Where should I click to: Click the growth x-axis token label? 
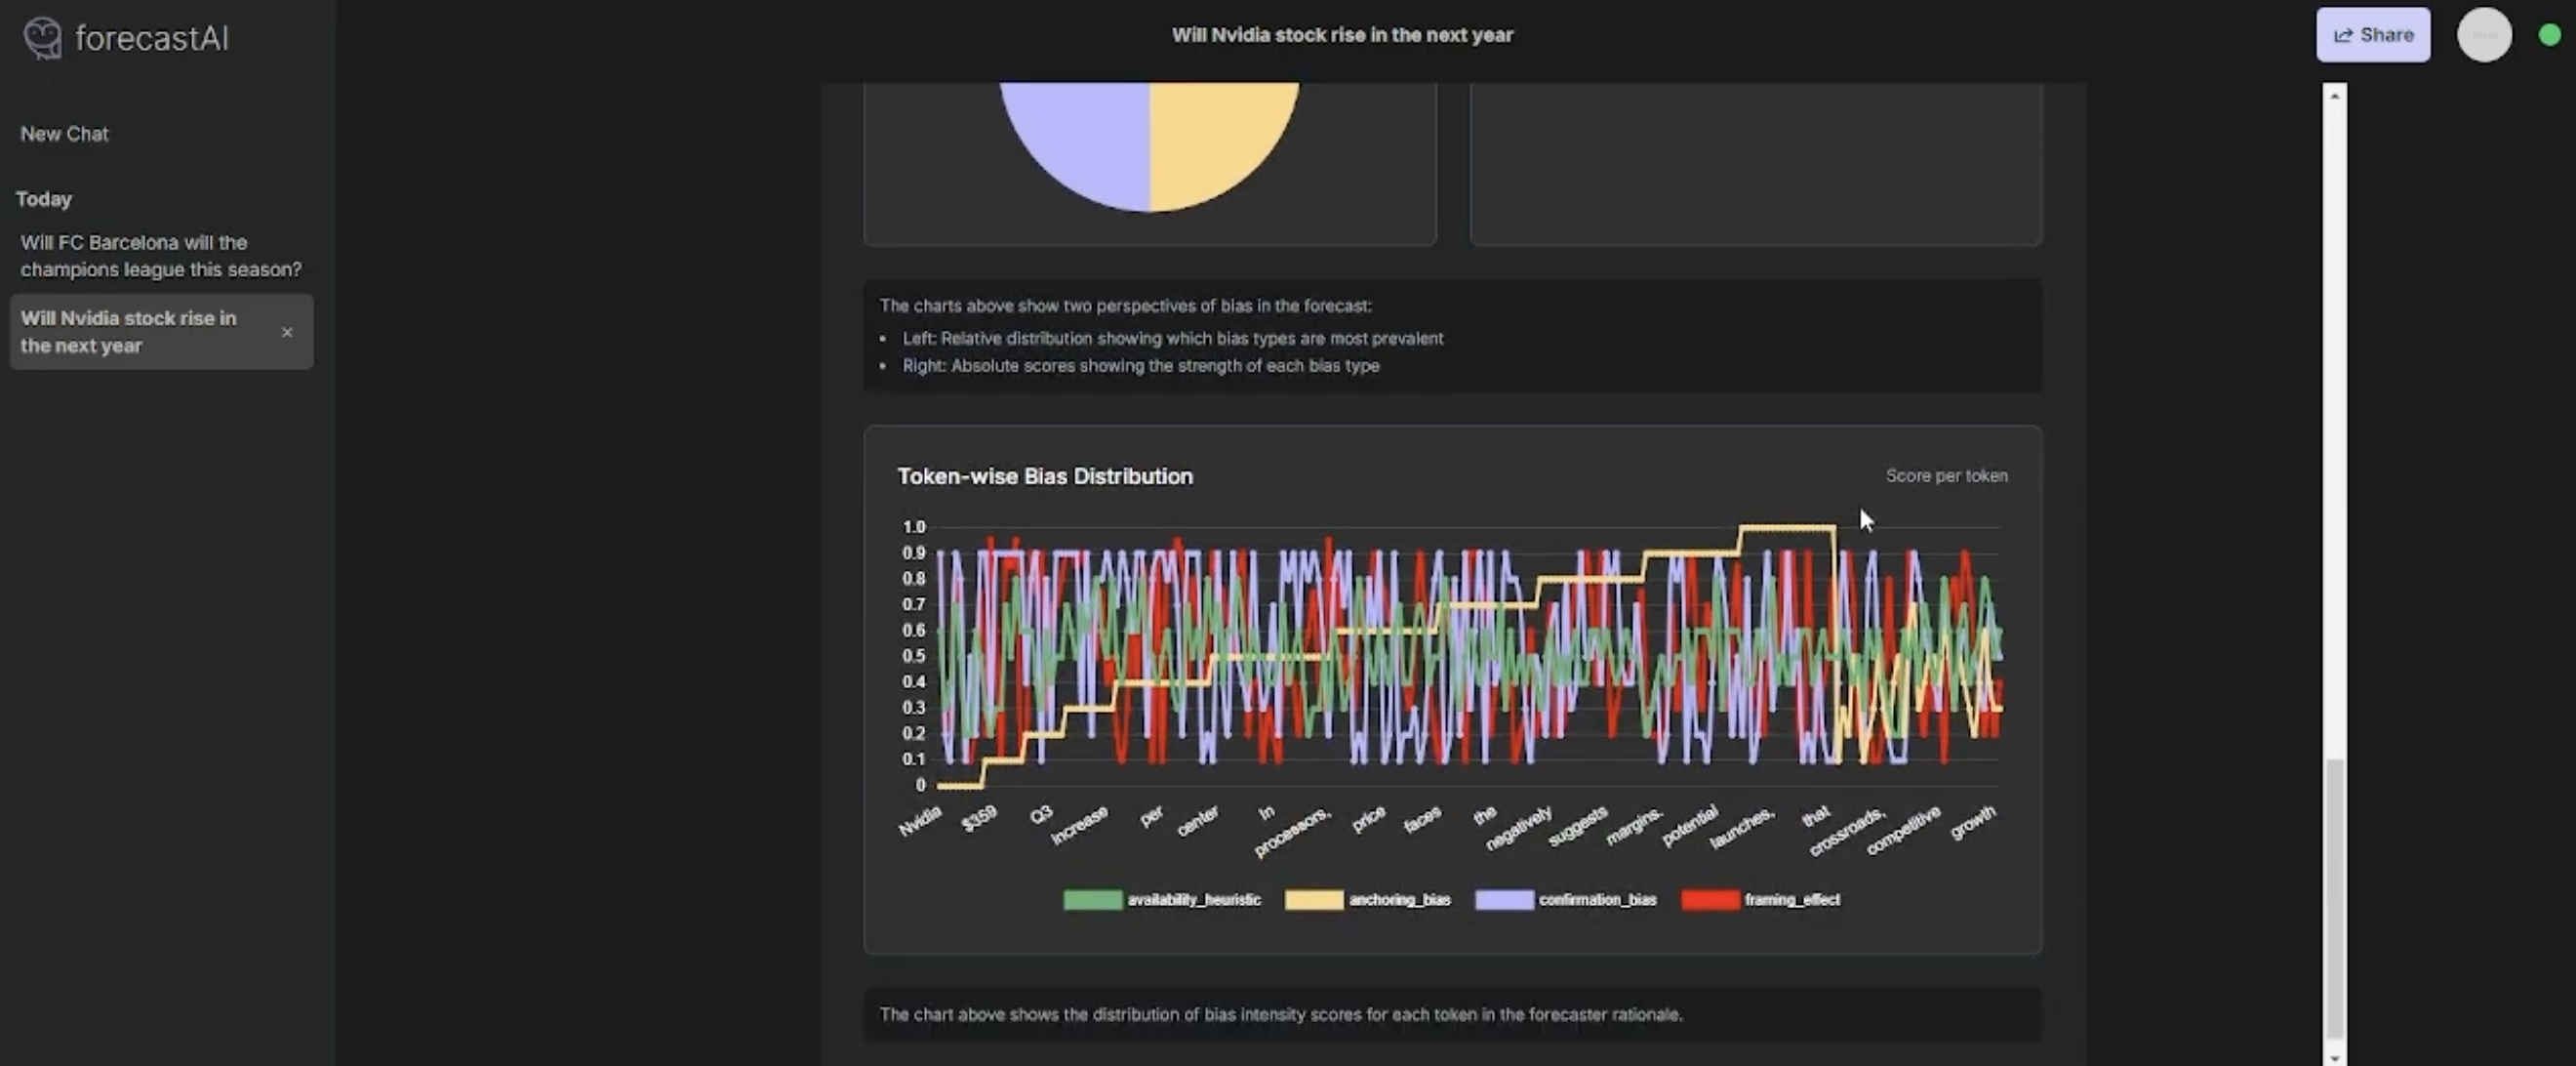[x=1973, y=822]
